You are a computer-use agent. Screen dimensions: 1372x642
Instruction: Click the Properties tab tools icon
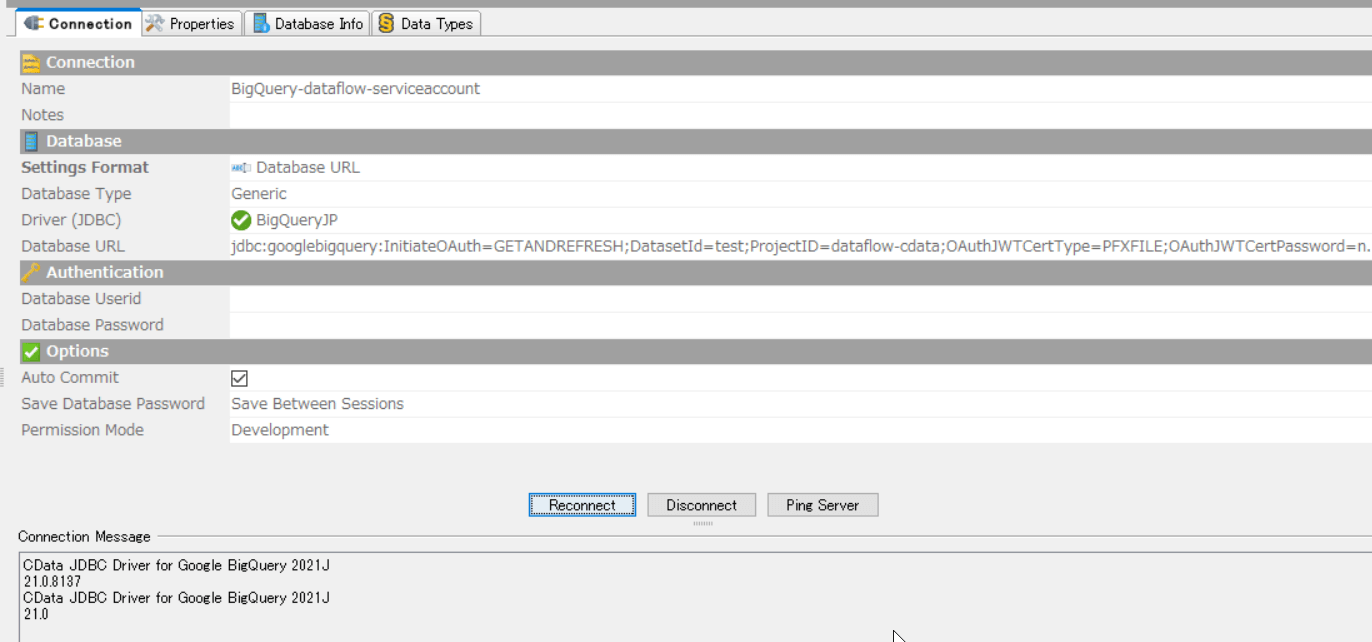point(155,23)
